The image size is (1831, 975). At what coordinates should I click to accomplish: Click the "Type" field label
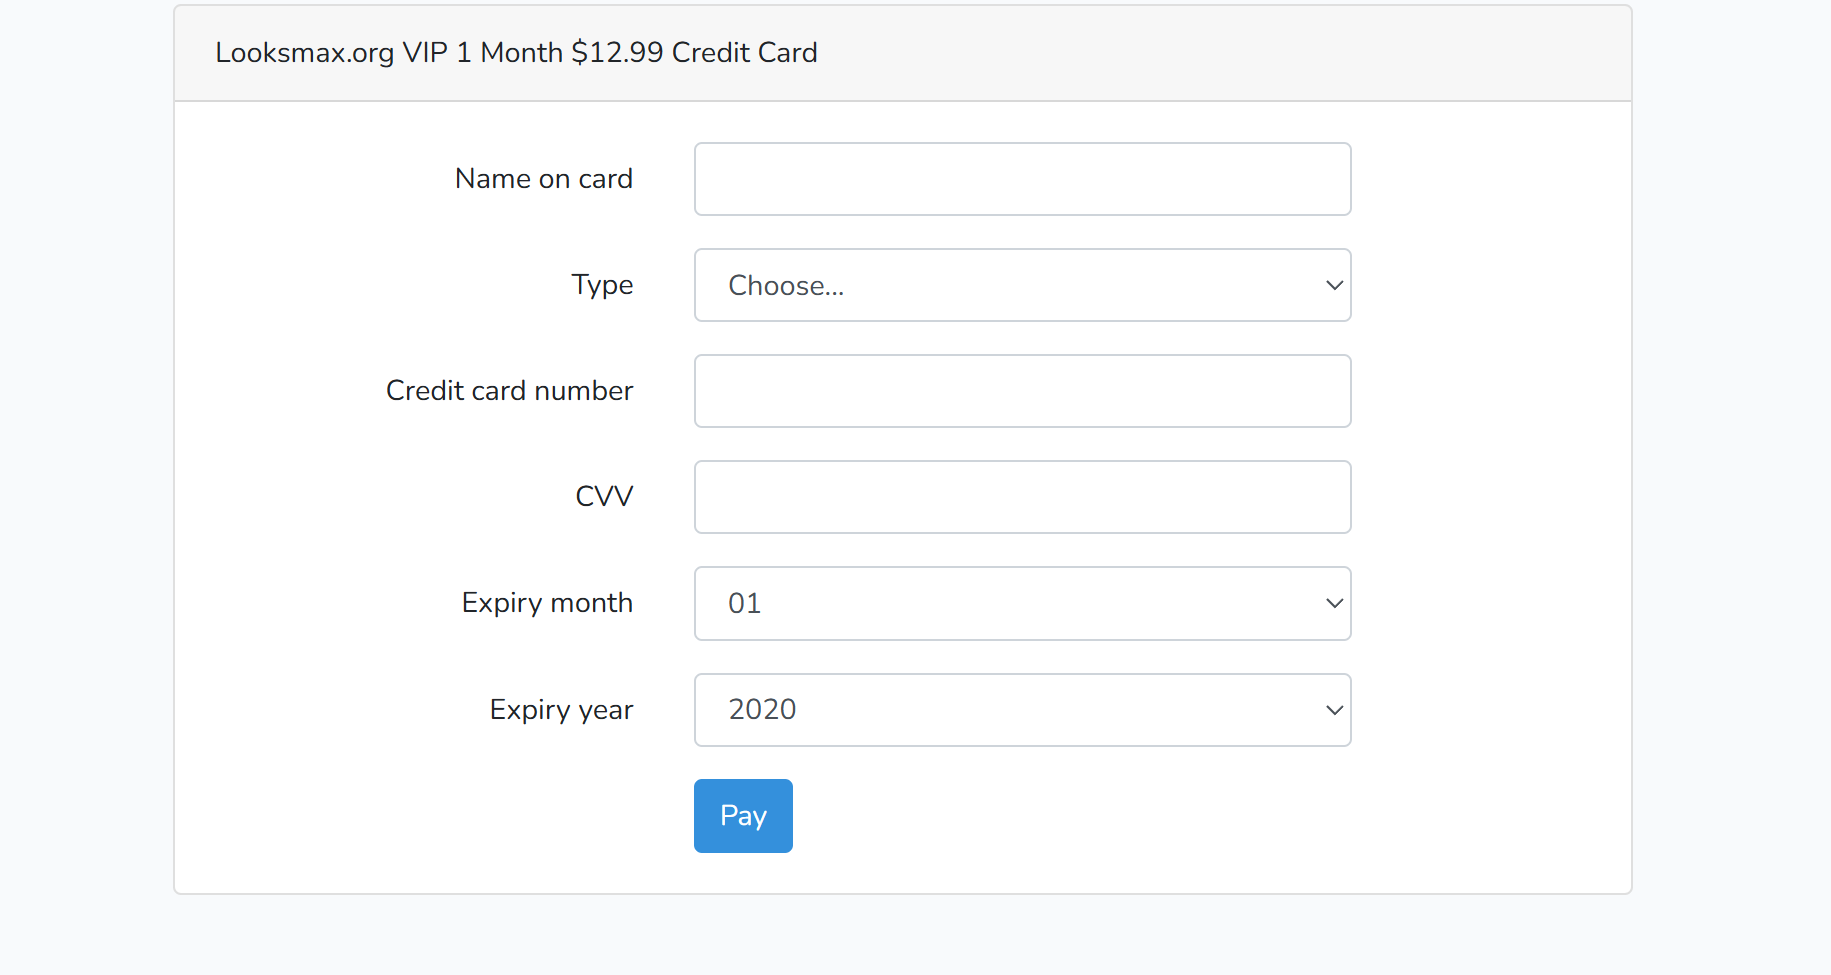click(602, 285)
